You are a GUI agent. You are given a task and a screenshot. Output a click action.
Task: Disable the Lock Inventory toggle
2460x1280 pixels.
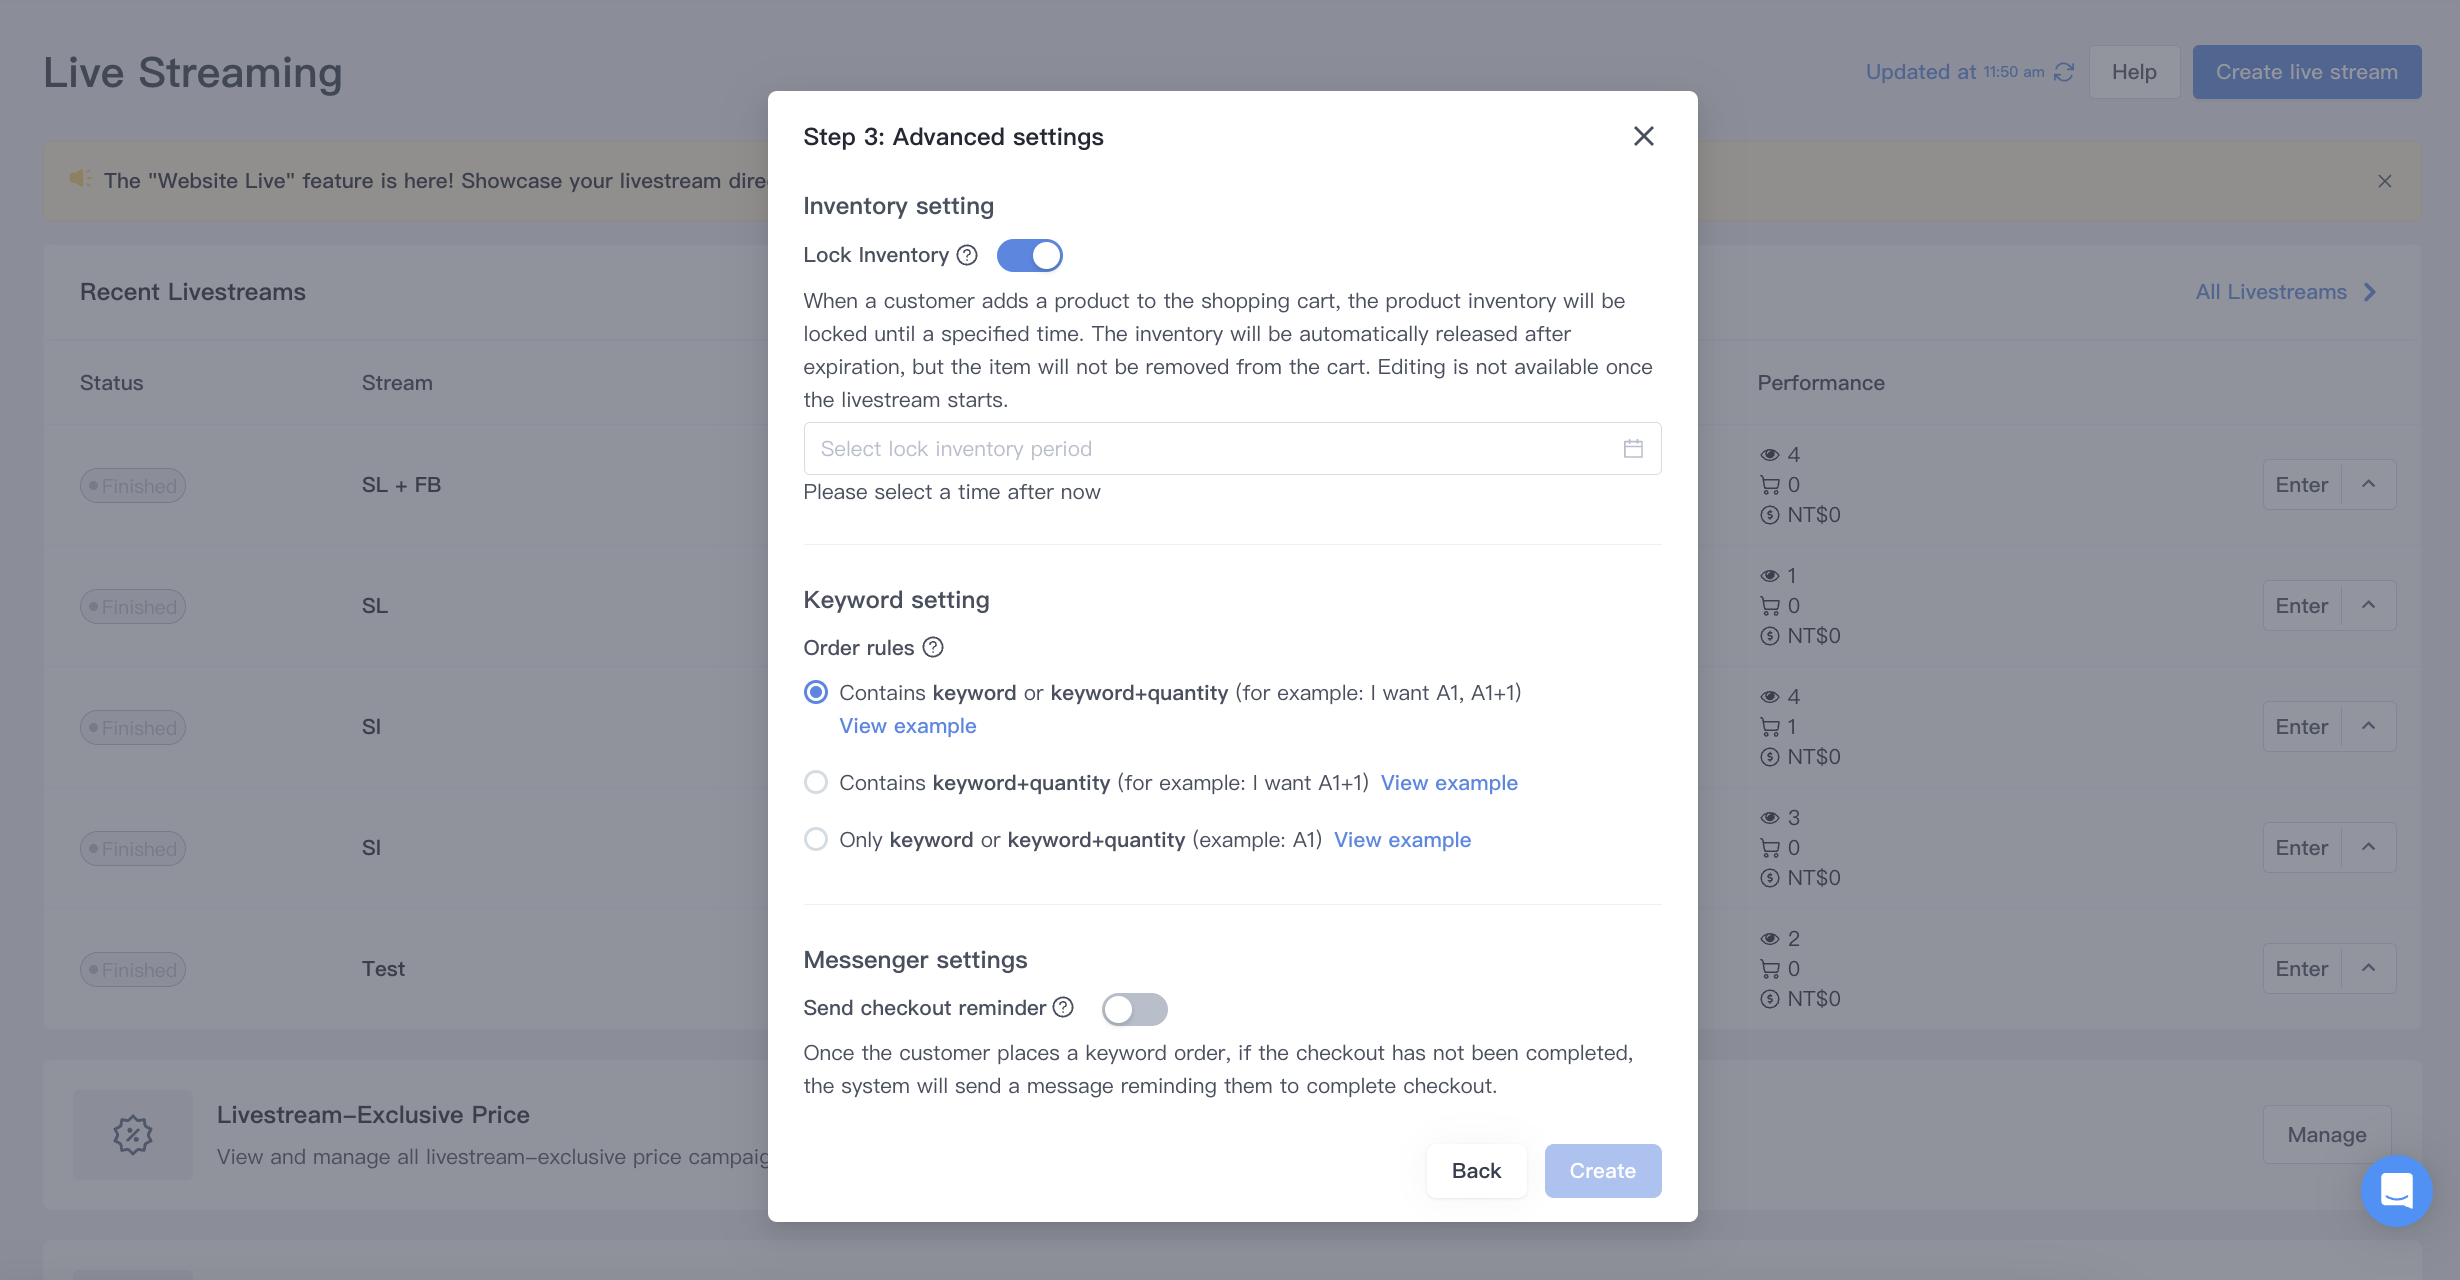point(1029,255)
